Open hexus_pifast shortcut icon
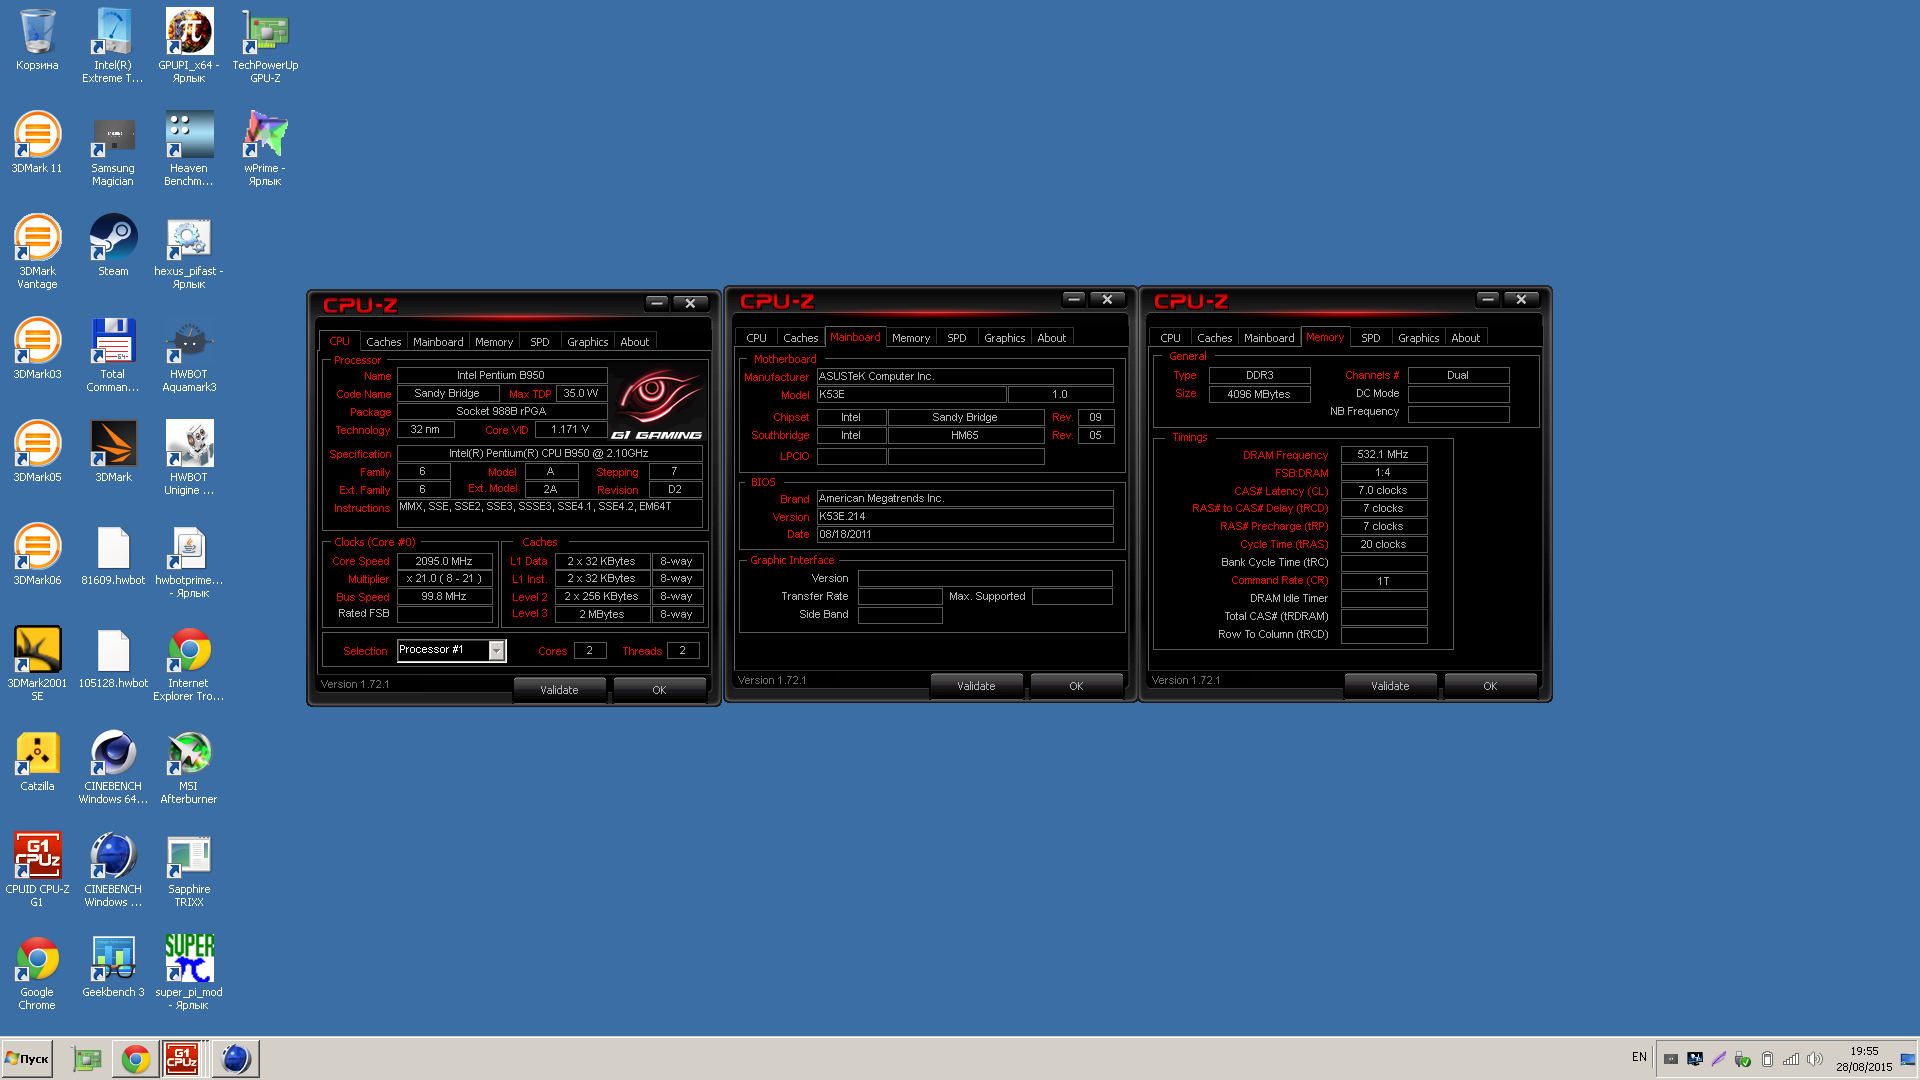 189,251
